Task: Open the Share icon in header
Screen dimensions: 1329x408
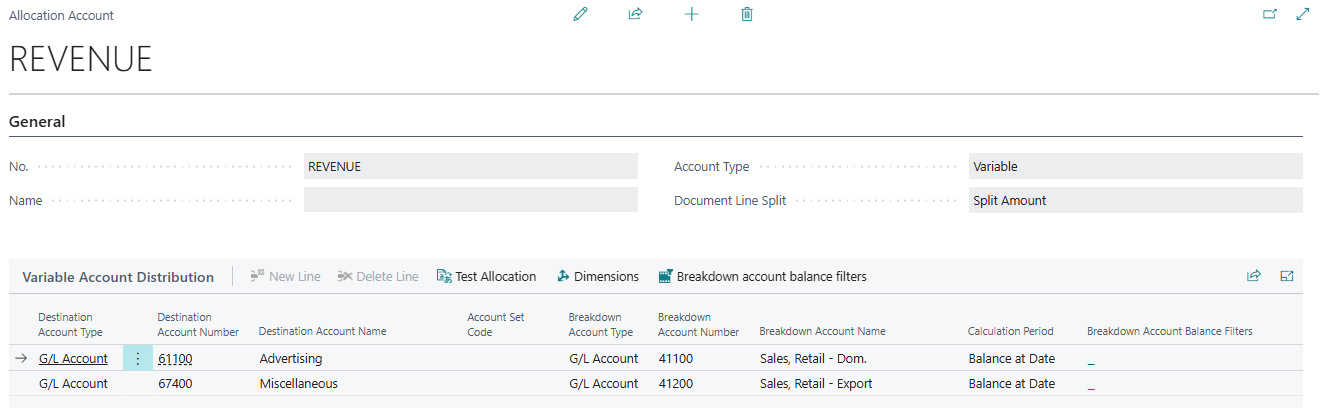Action: pos(635,15)
